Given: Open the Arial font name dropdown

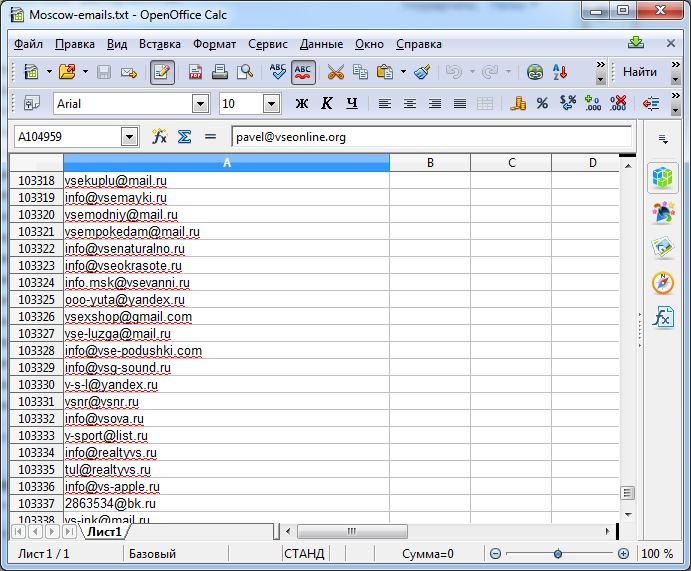Looking at the screenshot, I should click(x=200, y=104).
